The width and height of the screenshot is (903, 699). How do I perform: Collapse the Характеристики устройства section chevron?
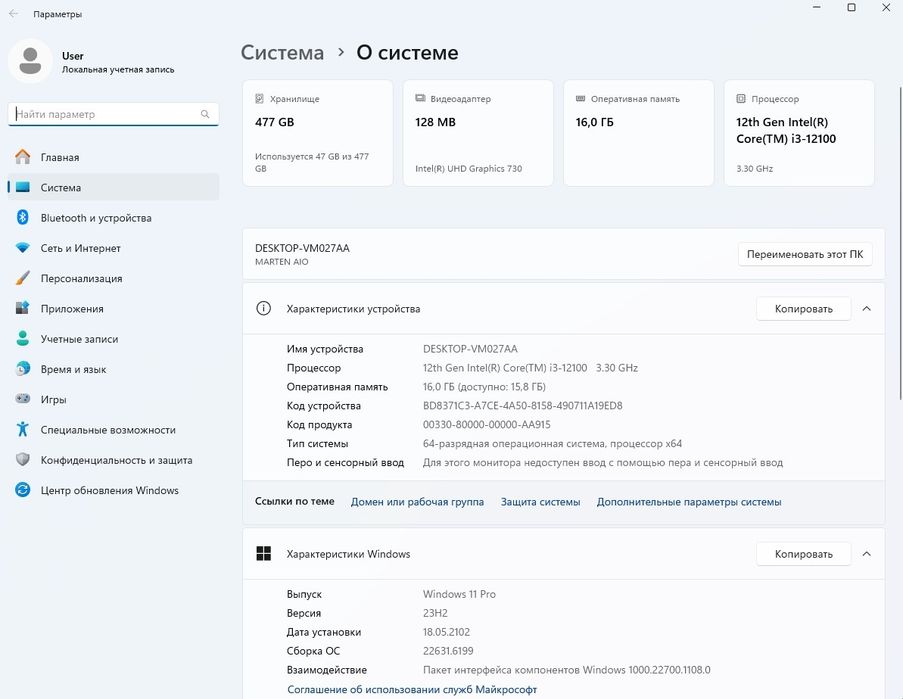click(866, 309)
